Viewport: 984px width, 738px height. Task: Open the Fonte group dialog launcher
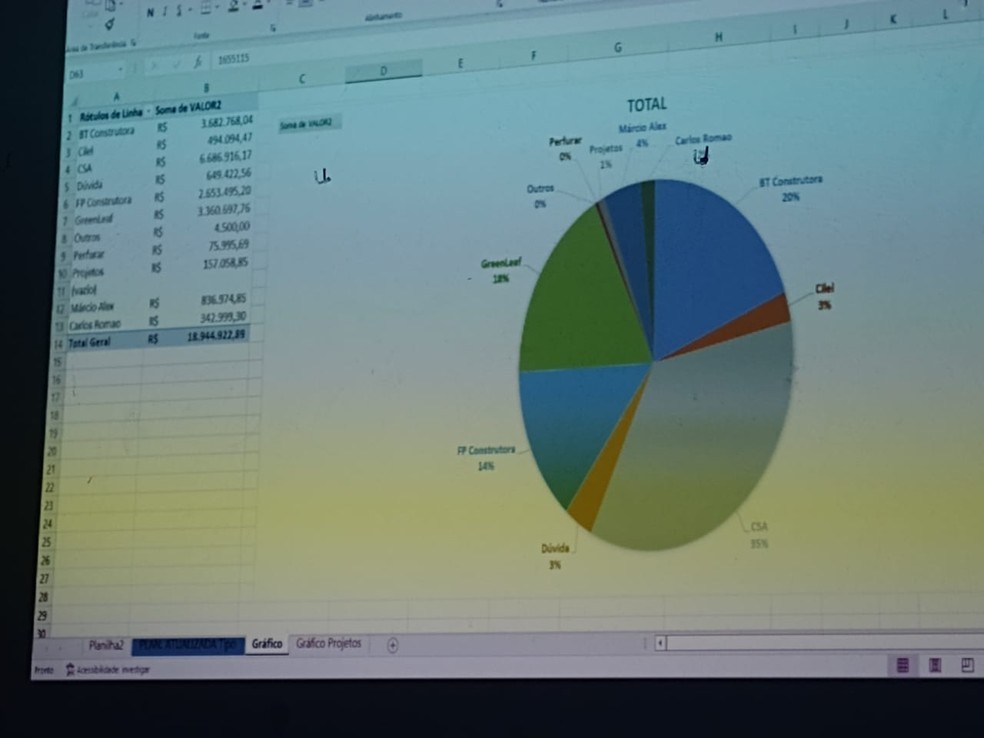(x=273, y=28)
